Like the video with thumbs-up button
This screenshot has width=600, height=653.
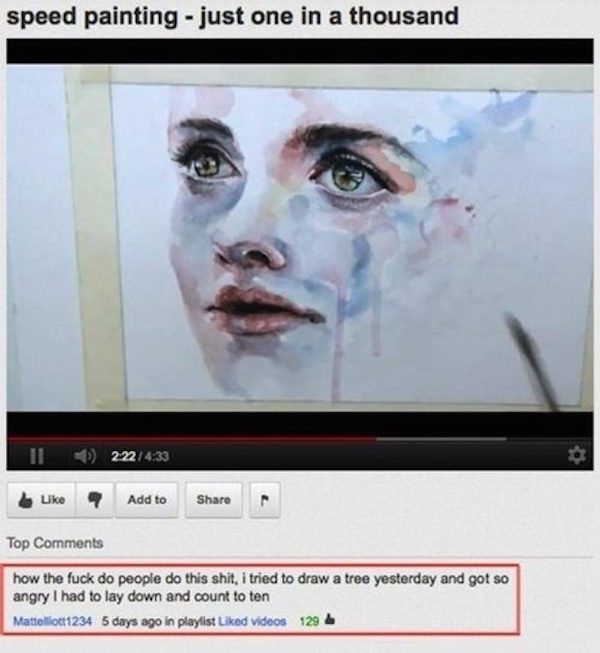tap(42, 499)
